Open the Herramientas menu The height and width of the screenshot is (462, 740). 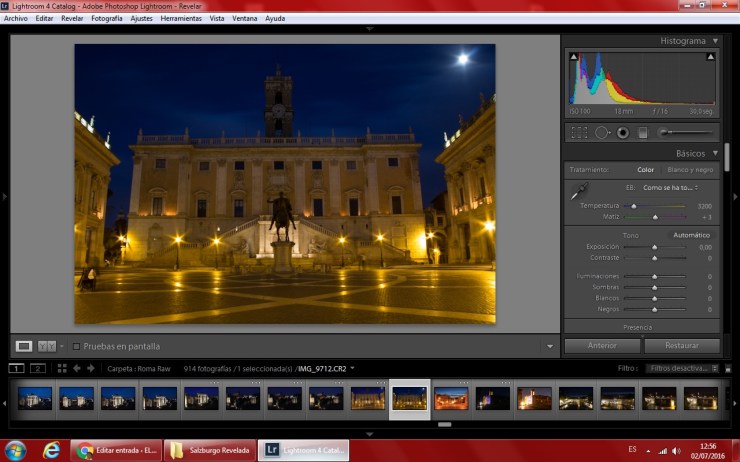(181, 18)
